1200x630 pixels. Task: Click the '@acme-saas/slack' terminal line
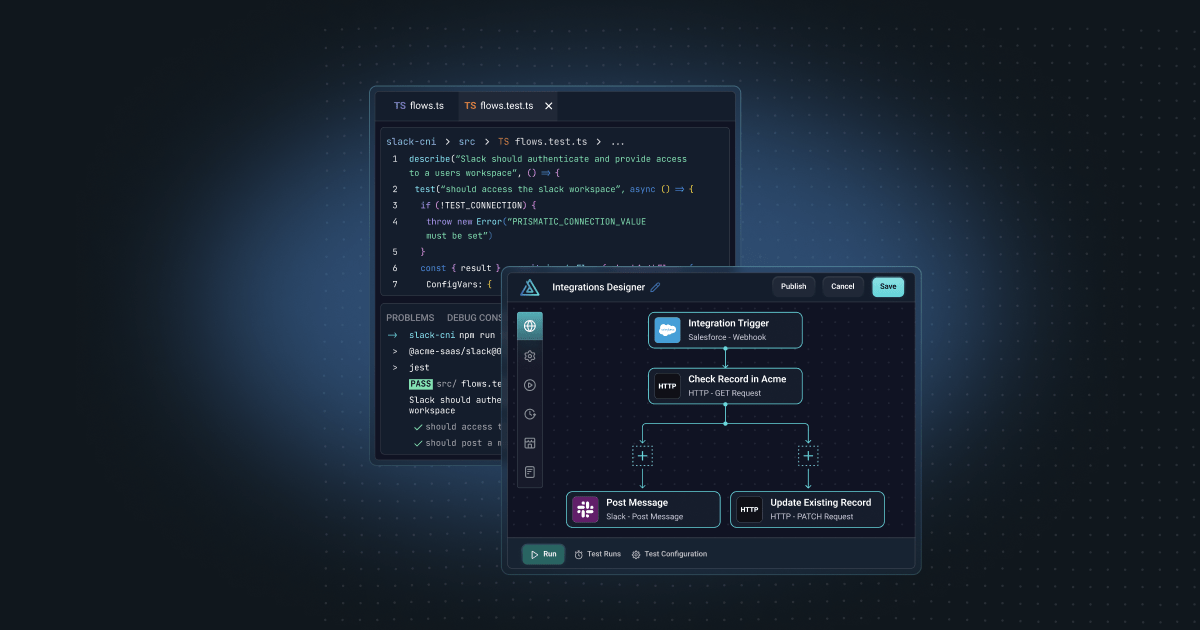coord(455,351)
